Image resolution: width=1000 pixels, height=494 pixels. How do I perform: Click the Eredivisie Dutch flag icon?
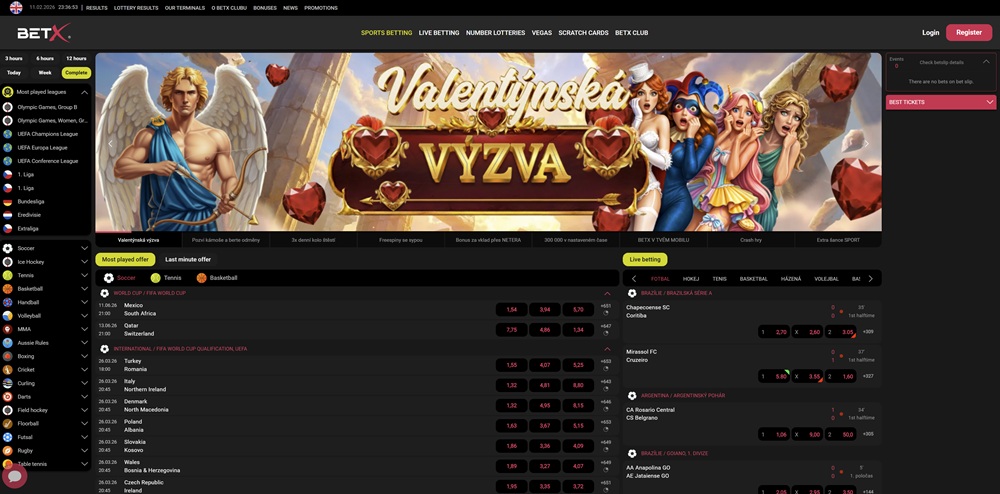click(8, 215)
